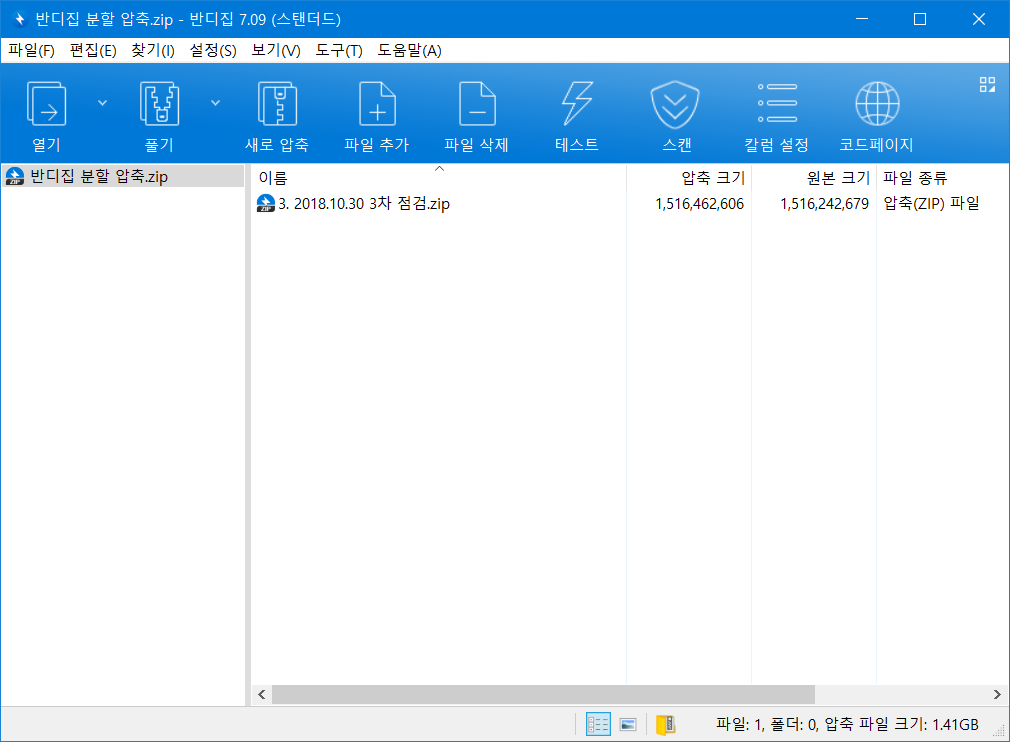This screenshot has height=742, width=1010.
Task: Maximize the Bandizip window
Action: pos(920,19)
